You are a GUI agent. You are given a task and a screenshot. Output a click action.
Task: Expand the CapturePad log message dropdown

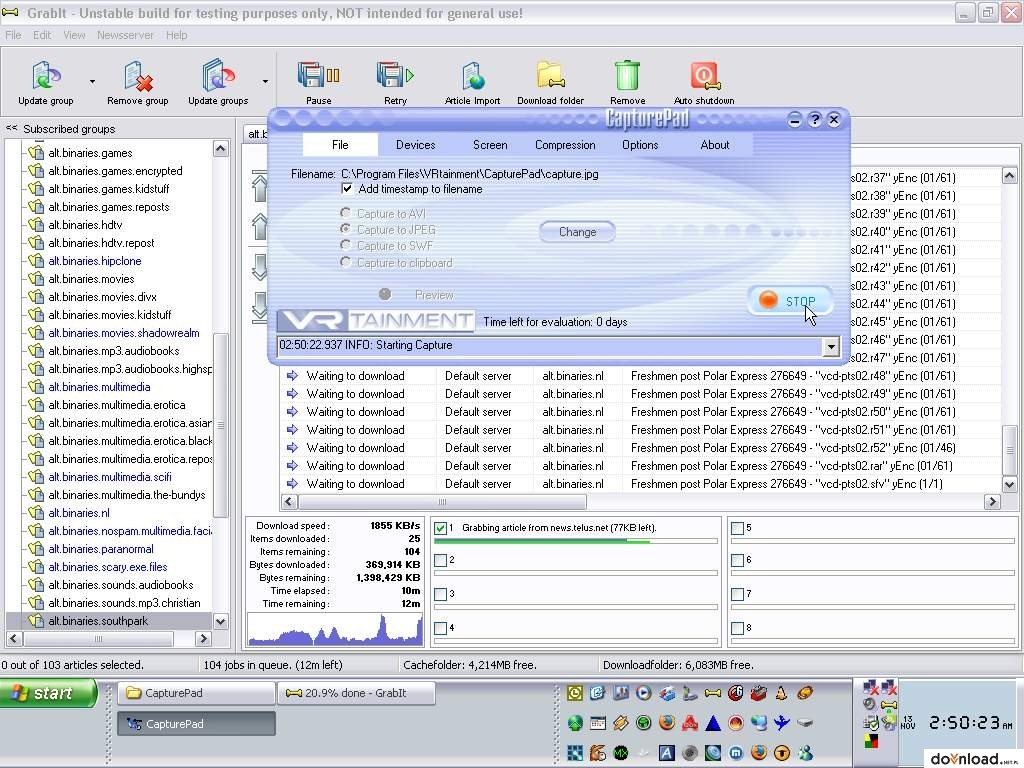[x=831, y=347]
